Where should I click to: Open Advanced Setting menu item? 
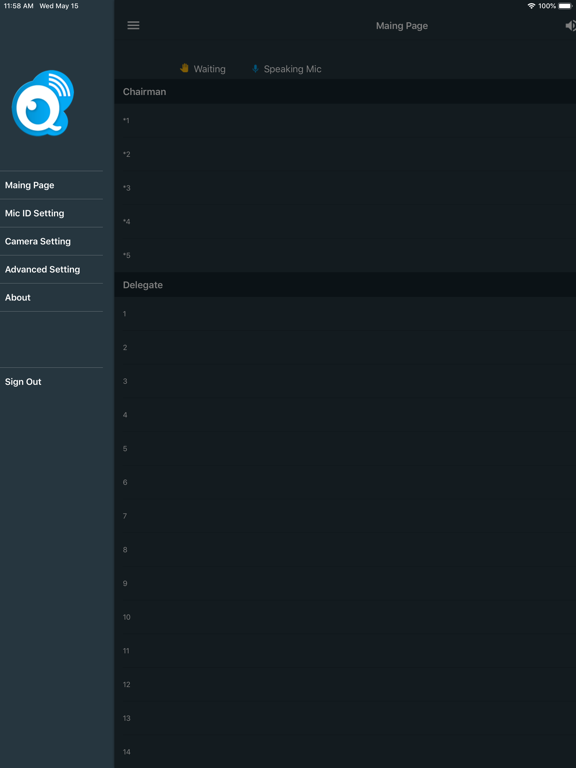point(51,269)
